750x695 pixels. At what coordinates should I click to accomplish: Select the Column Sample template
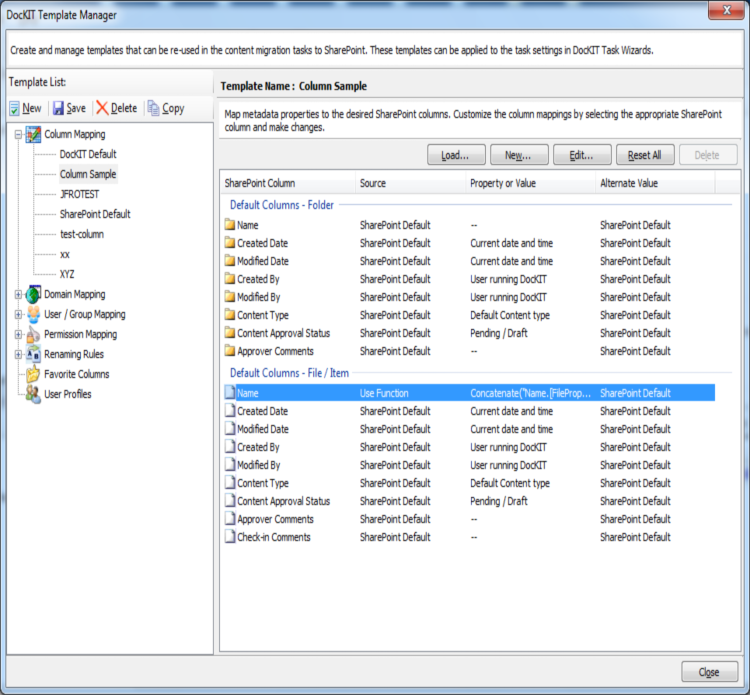click(x=88, y=174)
